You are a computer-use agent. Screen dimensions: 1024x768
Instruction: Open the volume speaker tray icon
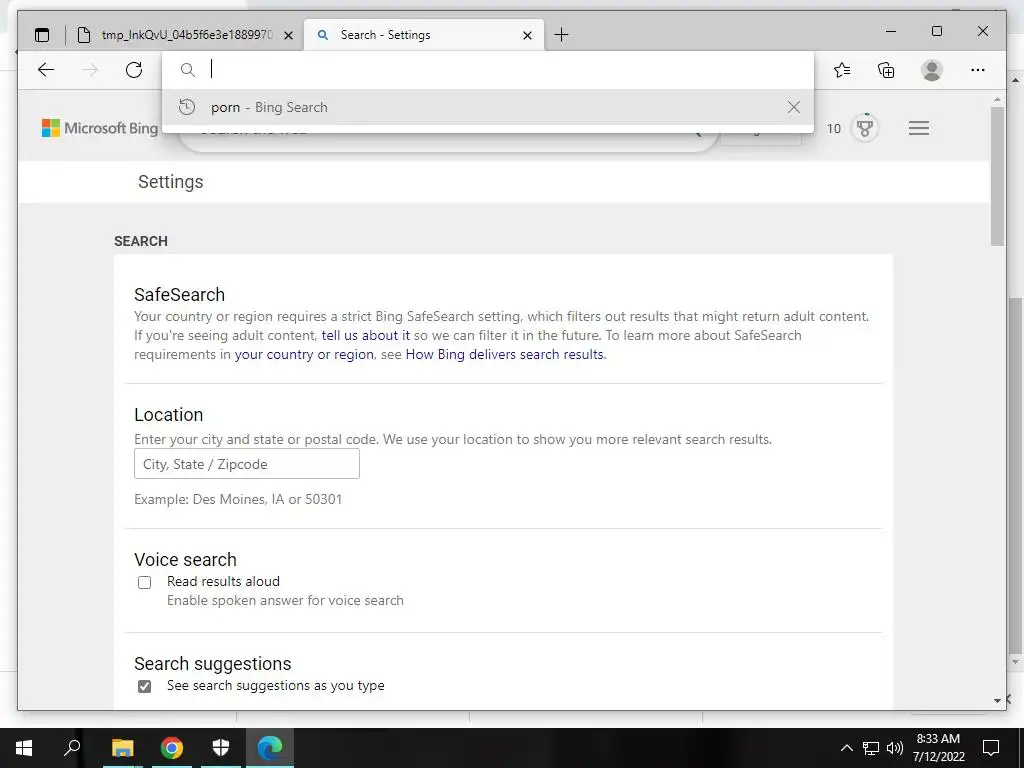click(895, 748)
